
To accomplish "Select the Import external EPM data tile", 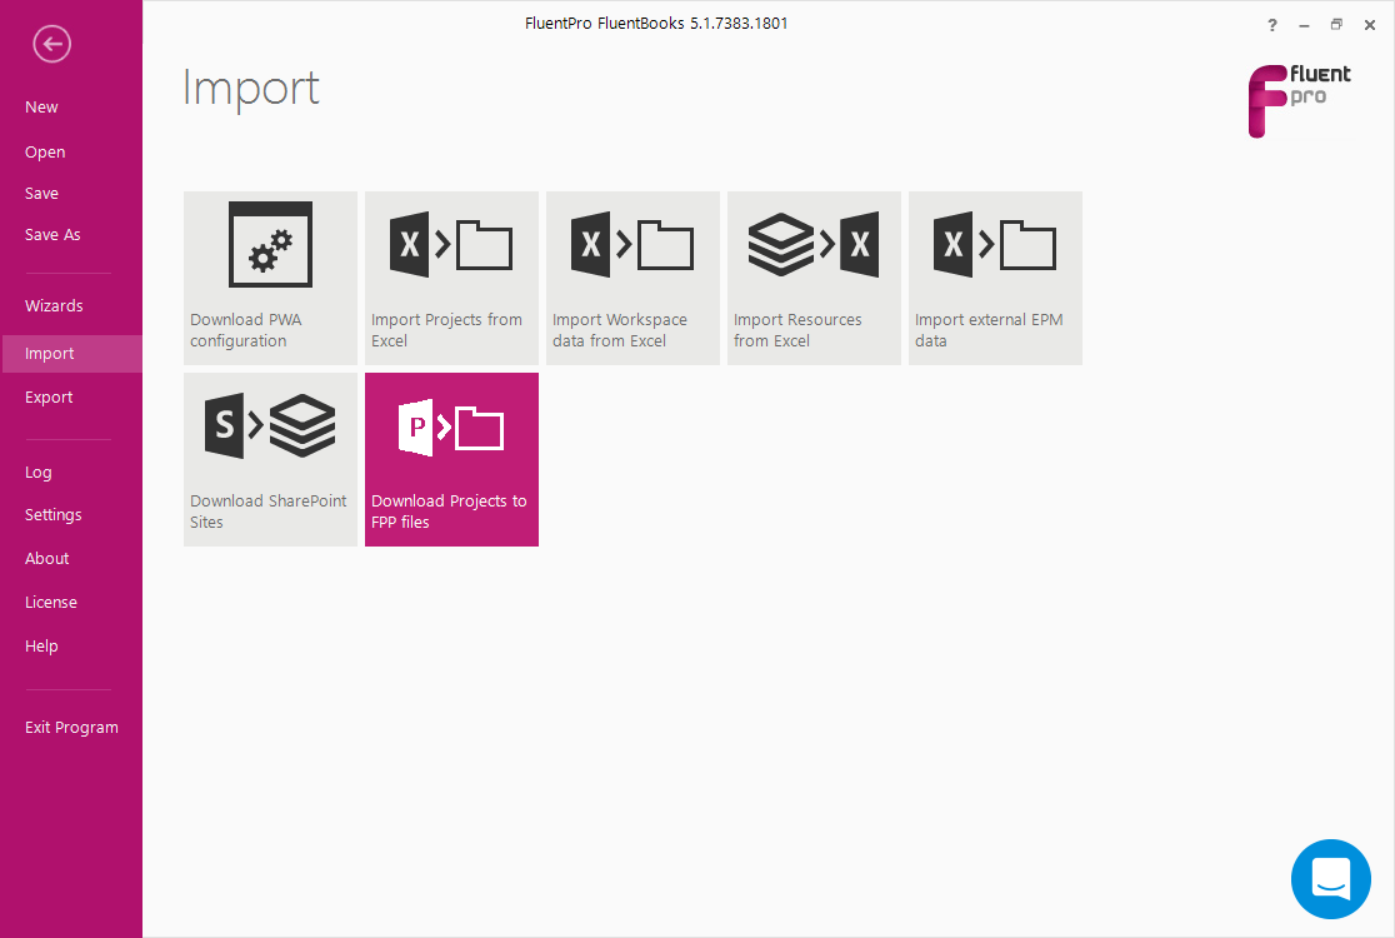I will tap(995, 278).
